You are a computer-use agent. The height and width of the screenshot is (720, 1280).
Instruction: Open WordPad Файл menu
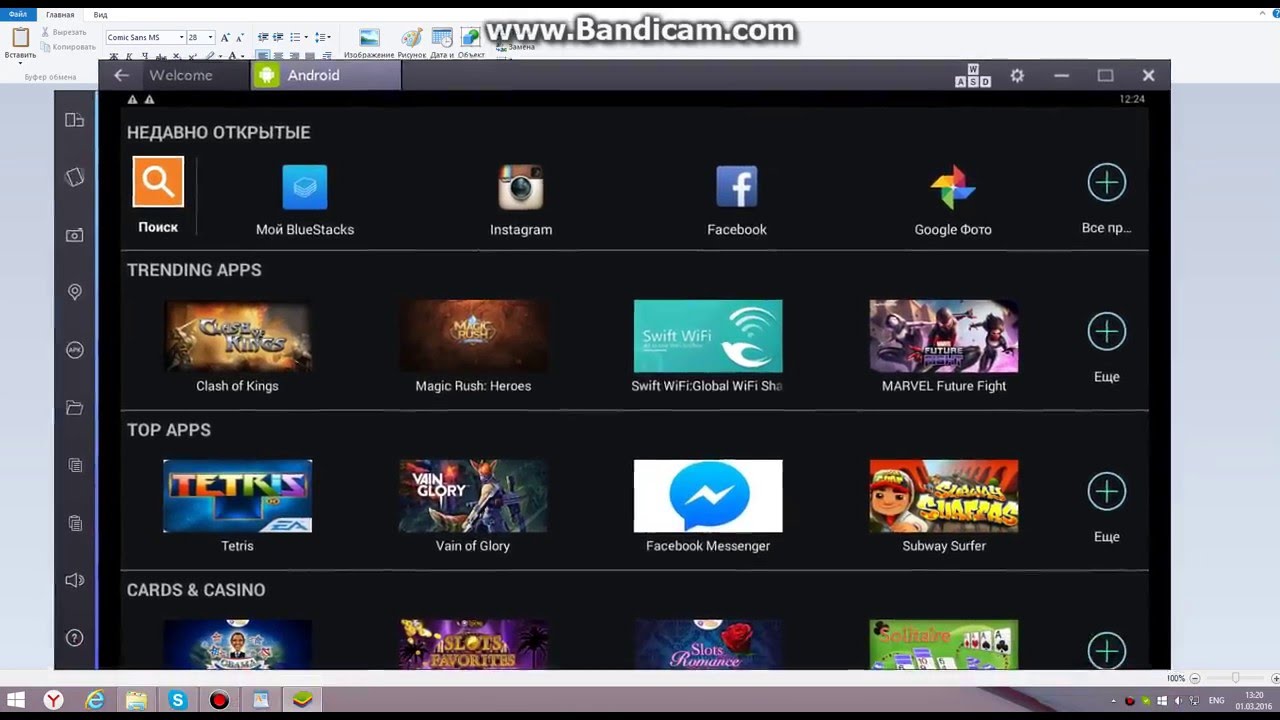[18, 15]
